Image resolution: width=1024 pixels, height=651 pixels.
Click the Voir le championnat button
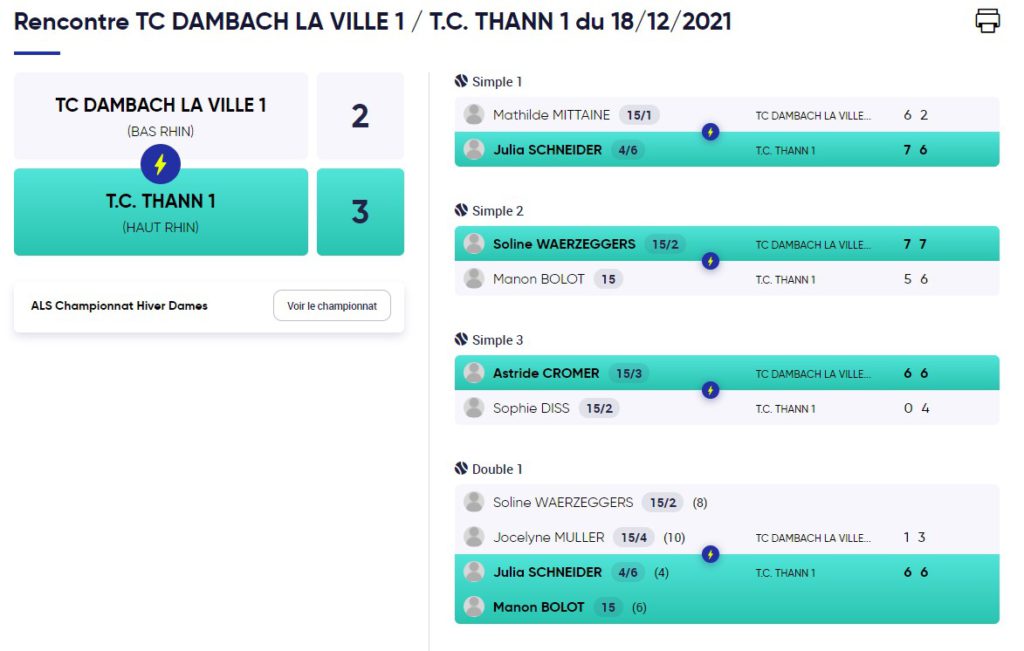click(332, 306)
